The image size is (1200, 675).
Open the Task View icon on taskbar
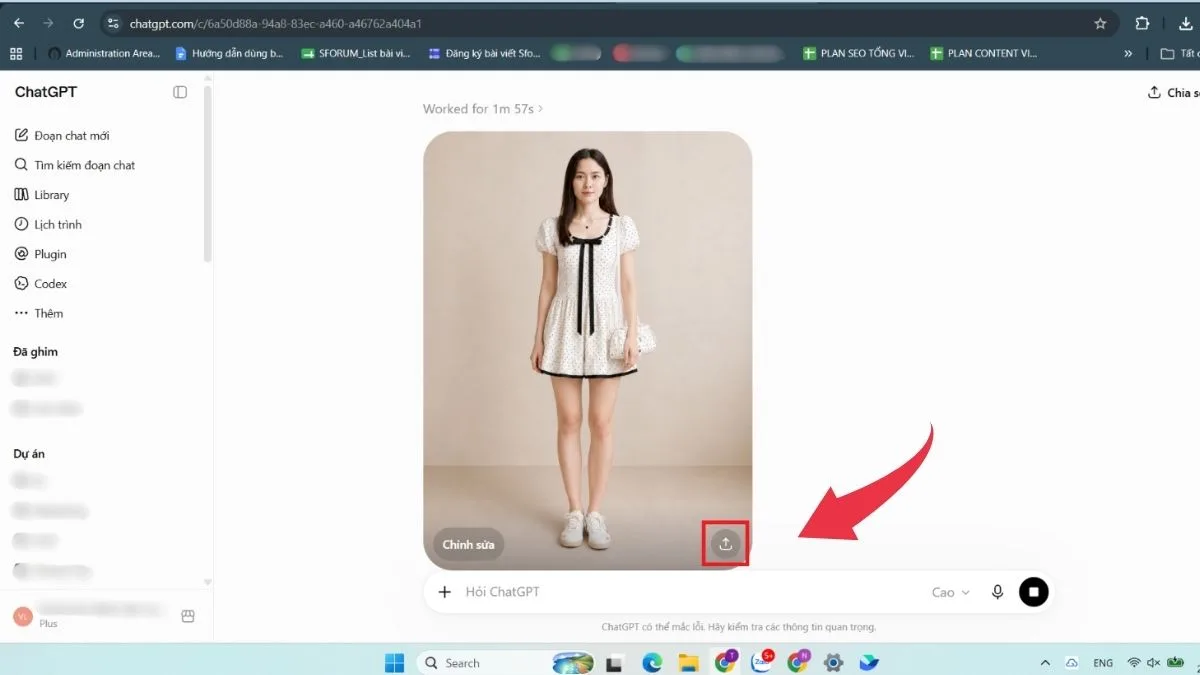[x=615, y=662]
